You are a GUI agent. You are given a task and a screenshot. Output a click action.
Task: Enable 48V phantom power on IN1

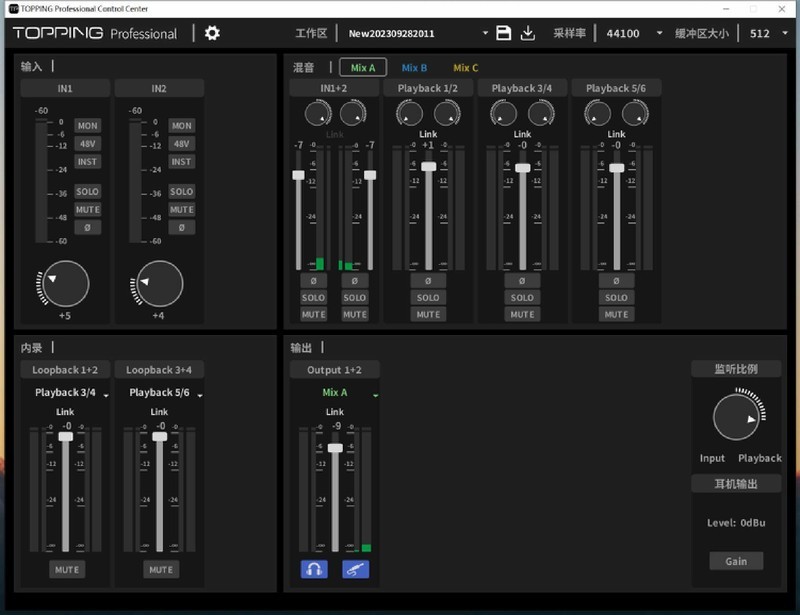[87, 143]
